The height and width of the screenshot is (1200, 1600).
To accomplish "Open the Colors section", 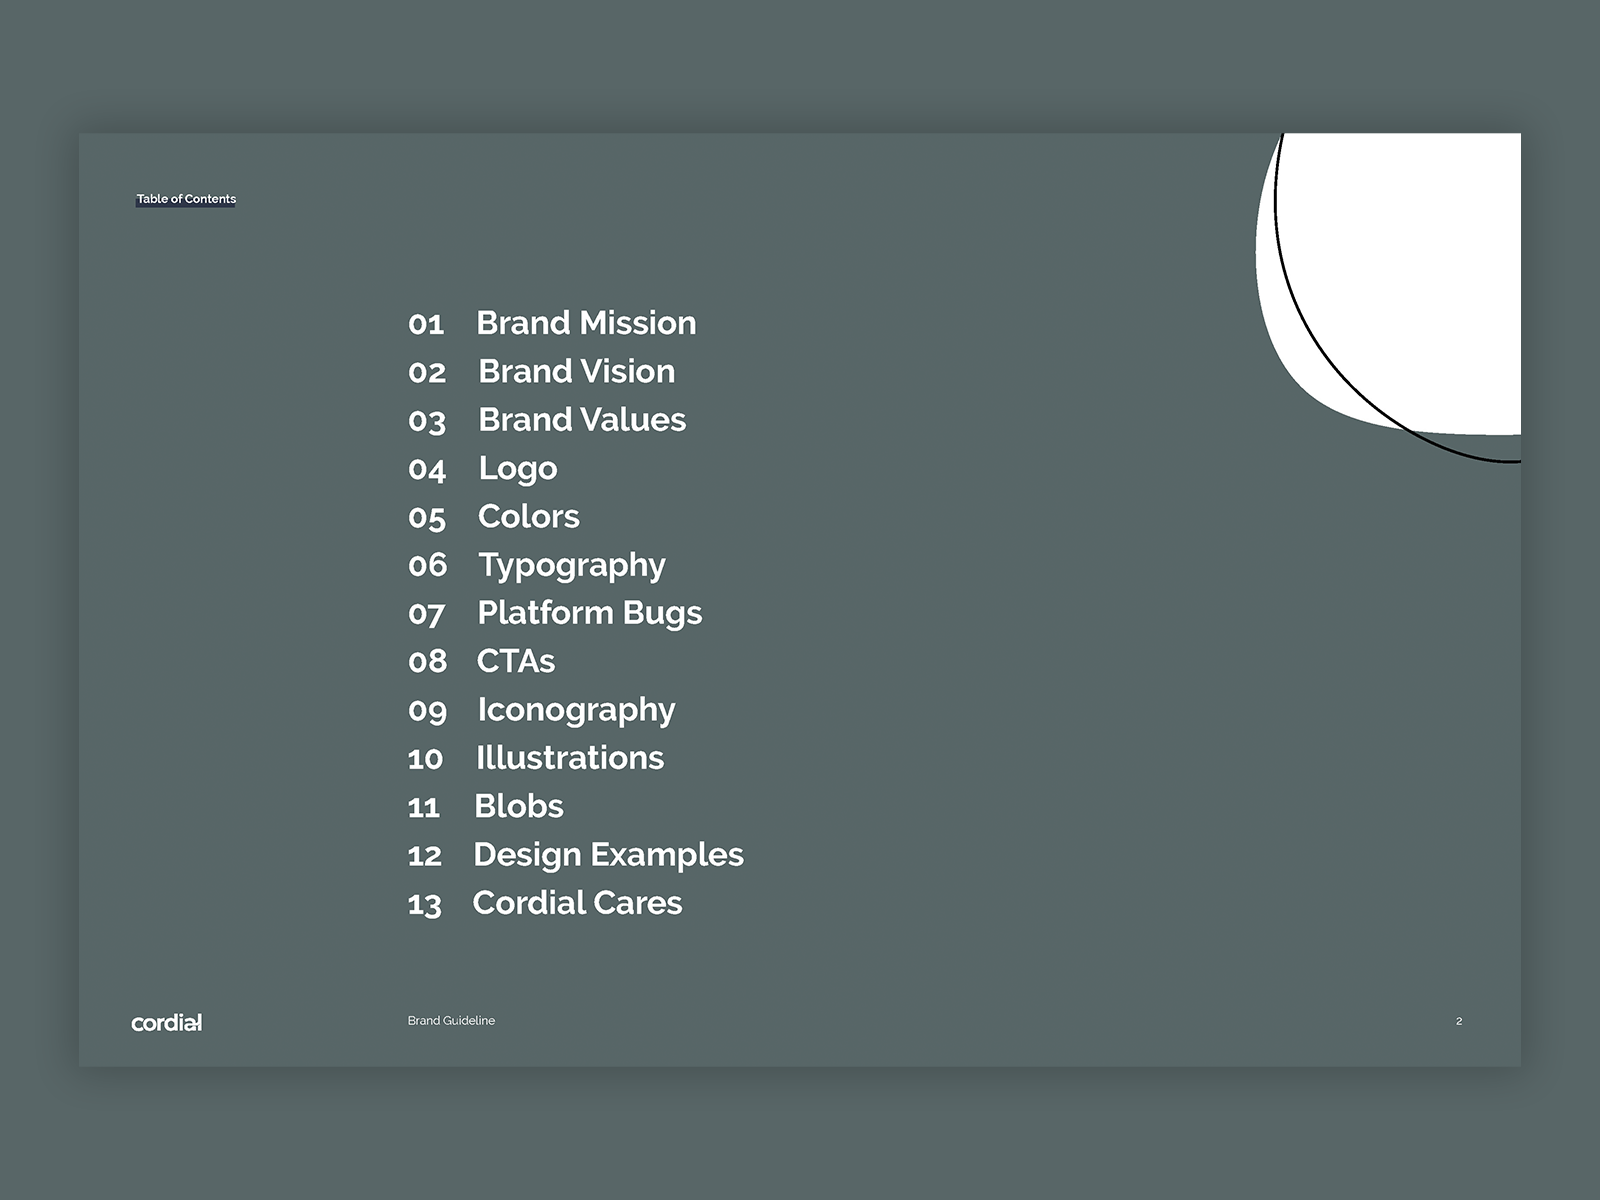I will tap(528, 516).
